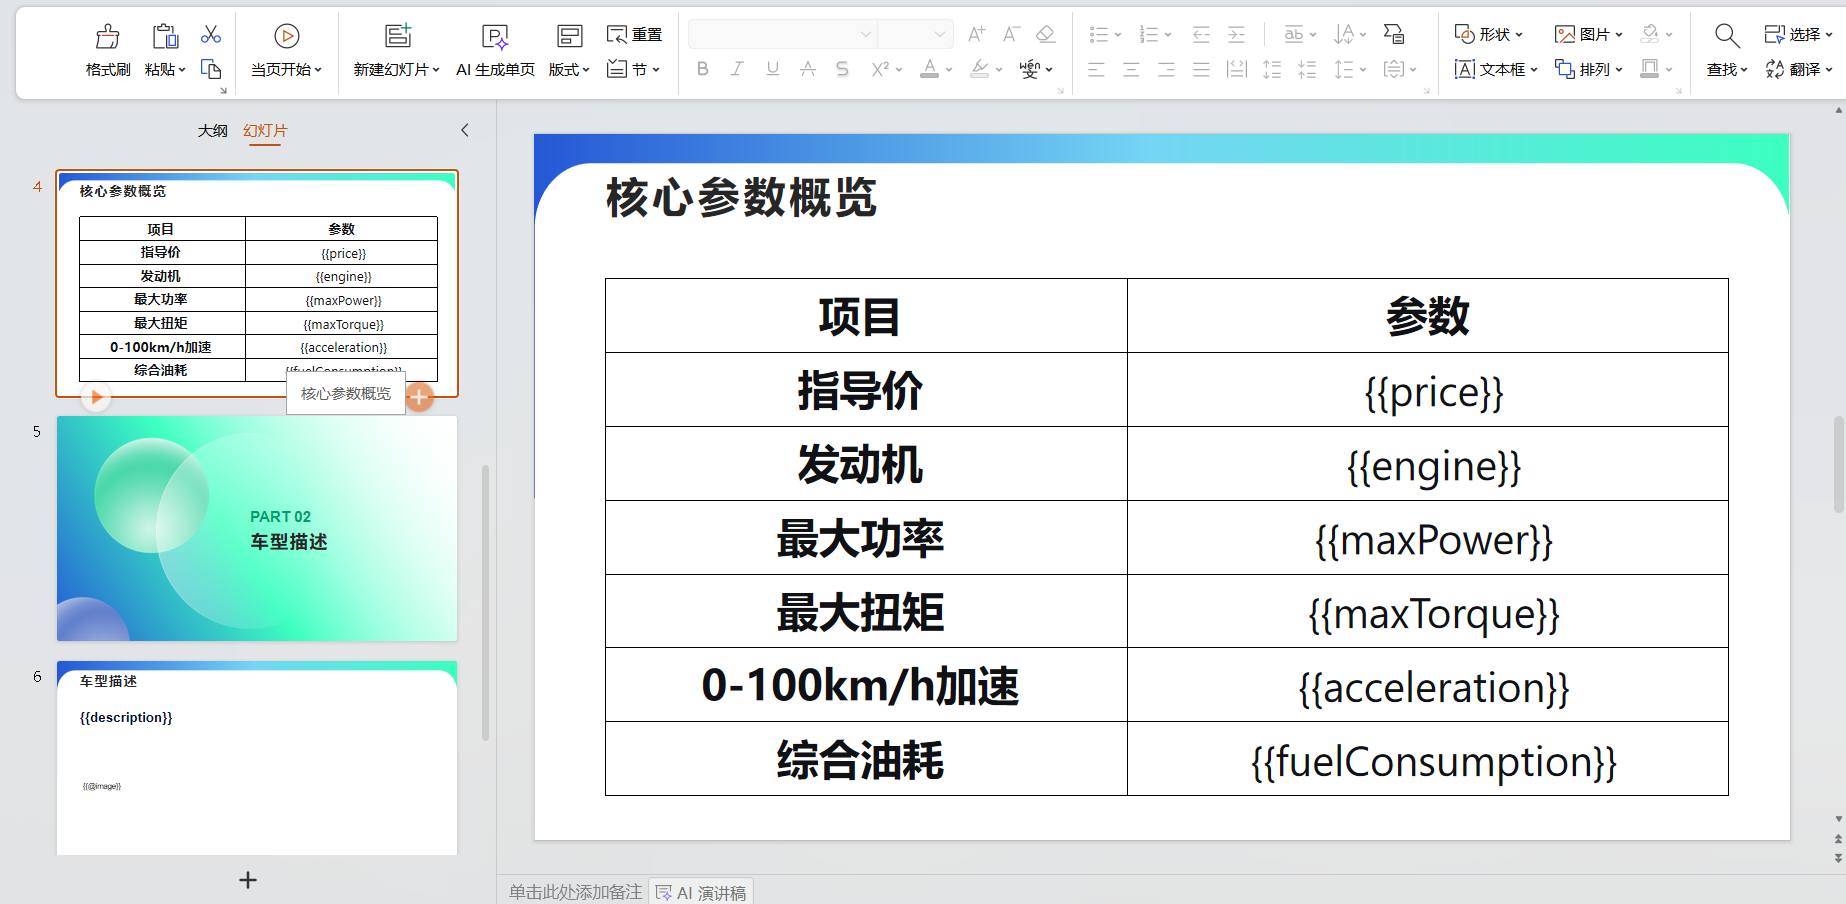Click AI 生成单页 button

pos(495,51)
